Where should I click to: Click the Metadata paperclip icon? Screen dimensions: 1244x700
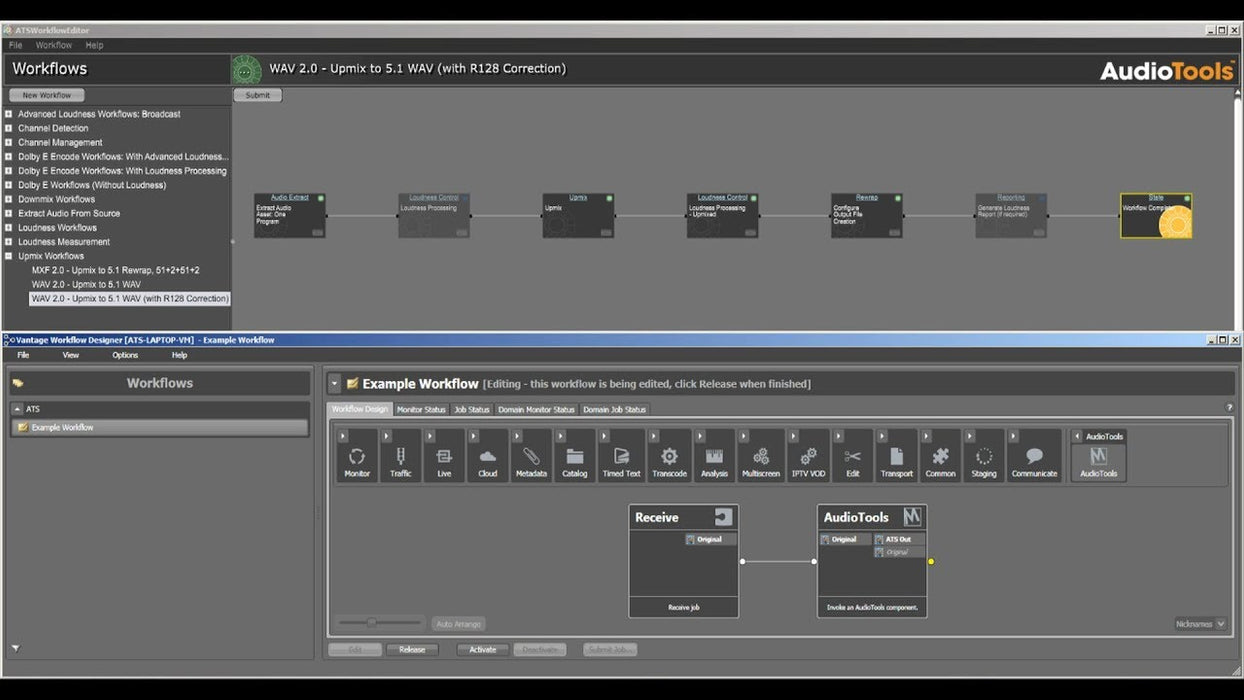tap(531, 458)
